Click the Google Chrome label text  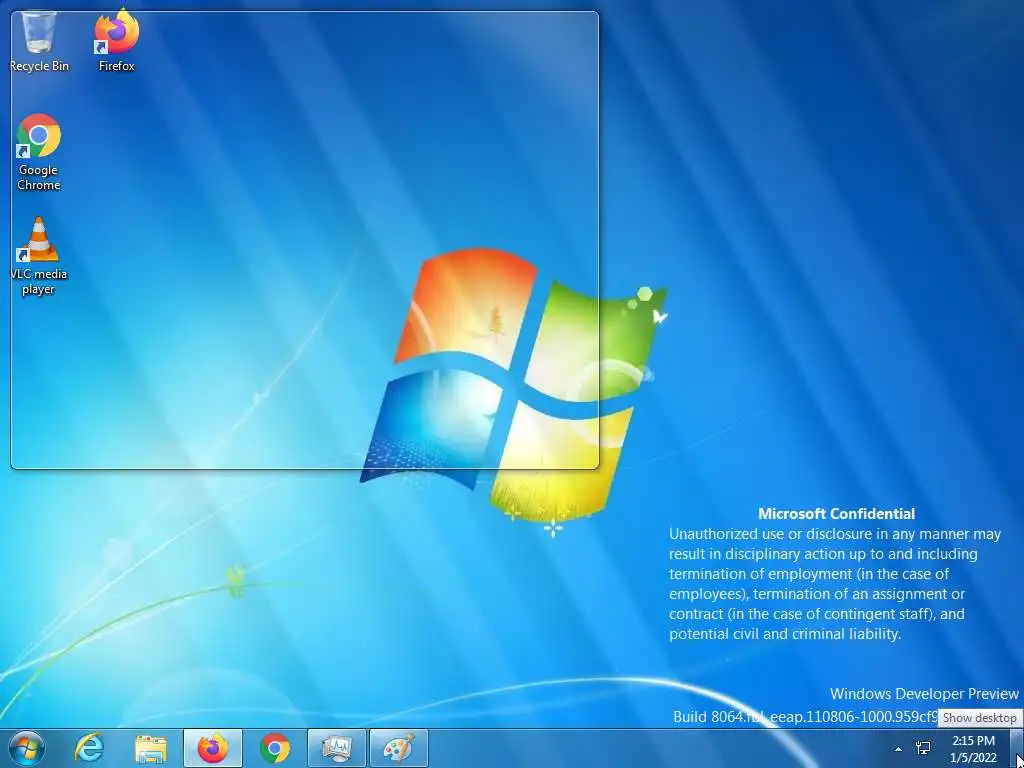pos(39,178)
